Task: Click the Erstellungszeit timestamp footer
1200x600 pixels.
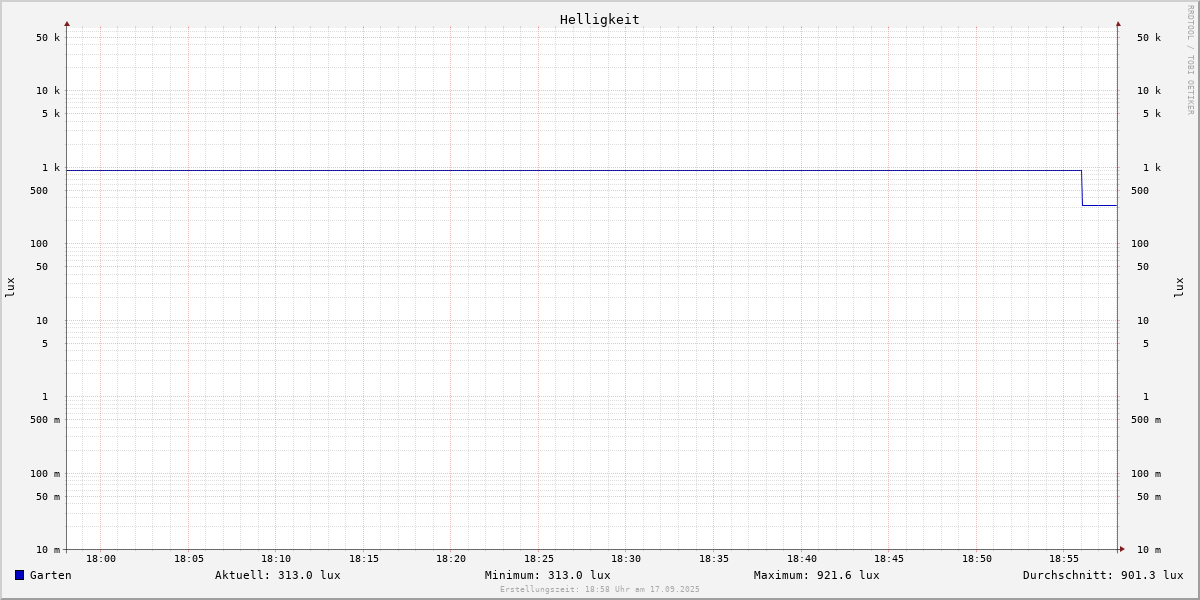Action: 599,590
